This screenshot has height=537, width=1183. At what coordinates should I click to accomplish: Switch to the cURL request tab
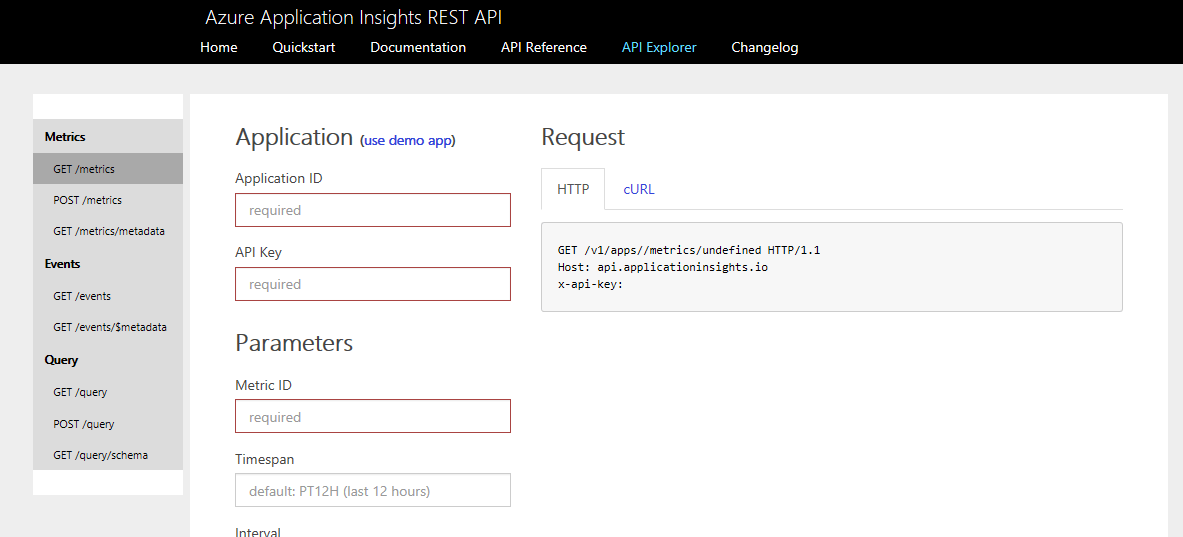click(638, 189)
